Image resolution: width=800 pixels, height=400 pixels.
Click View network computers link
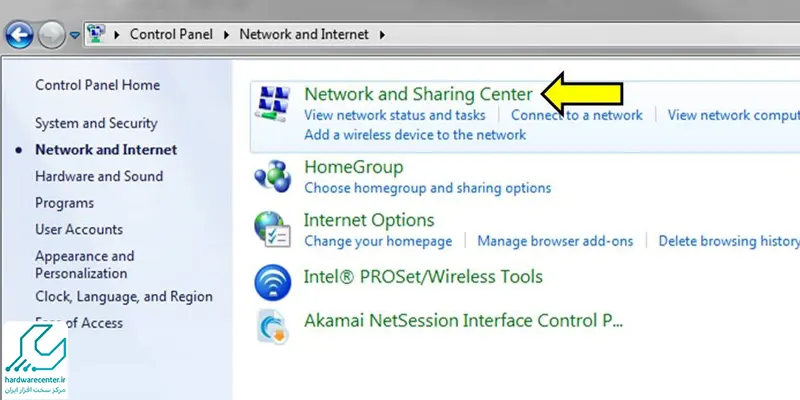pyautogui.click(x=734, y=115)
